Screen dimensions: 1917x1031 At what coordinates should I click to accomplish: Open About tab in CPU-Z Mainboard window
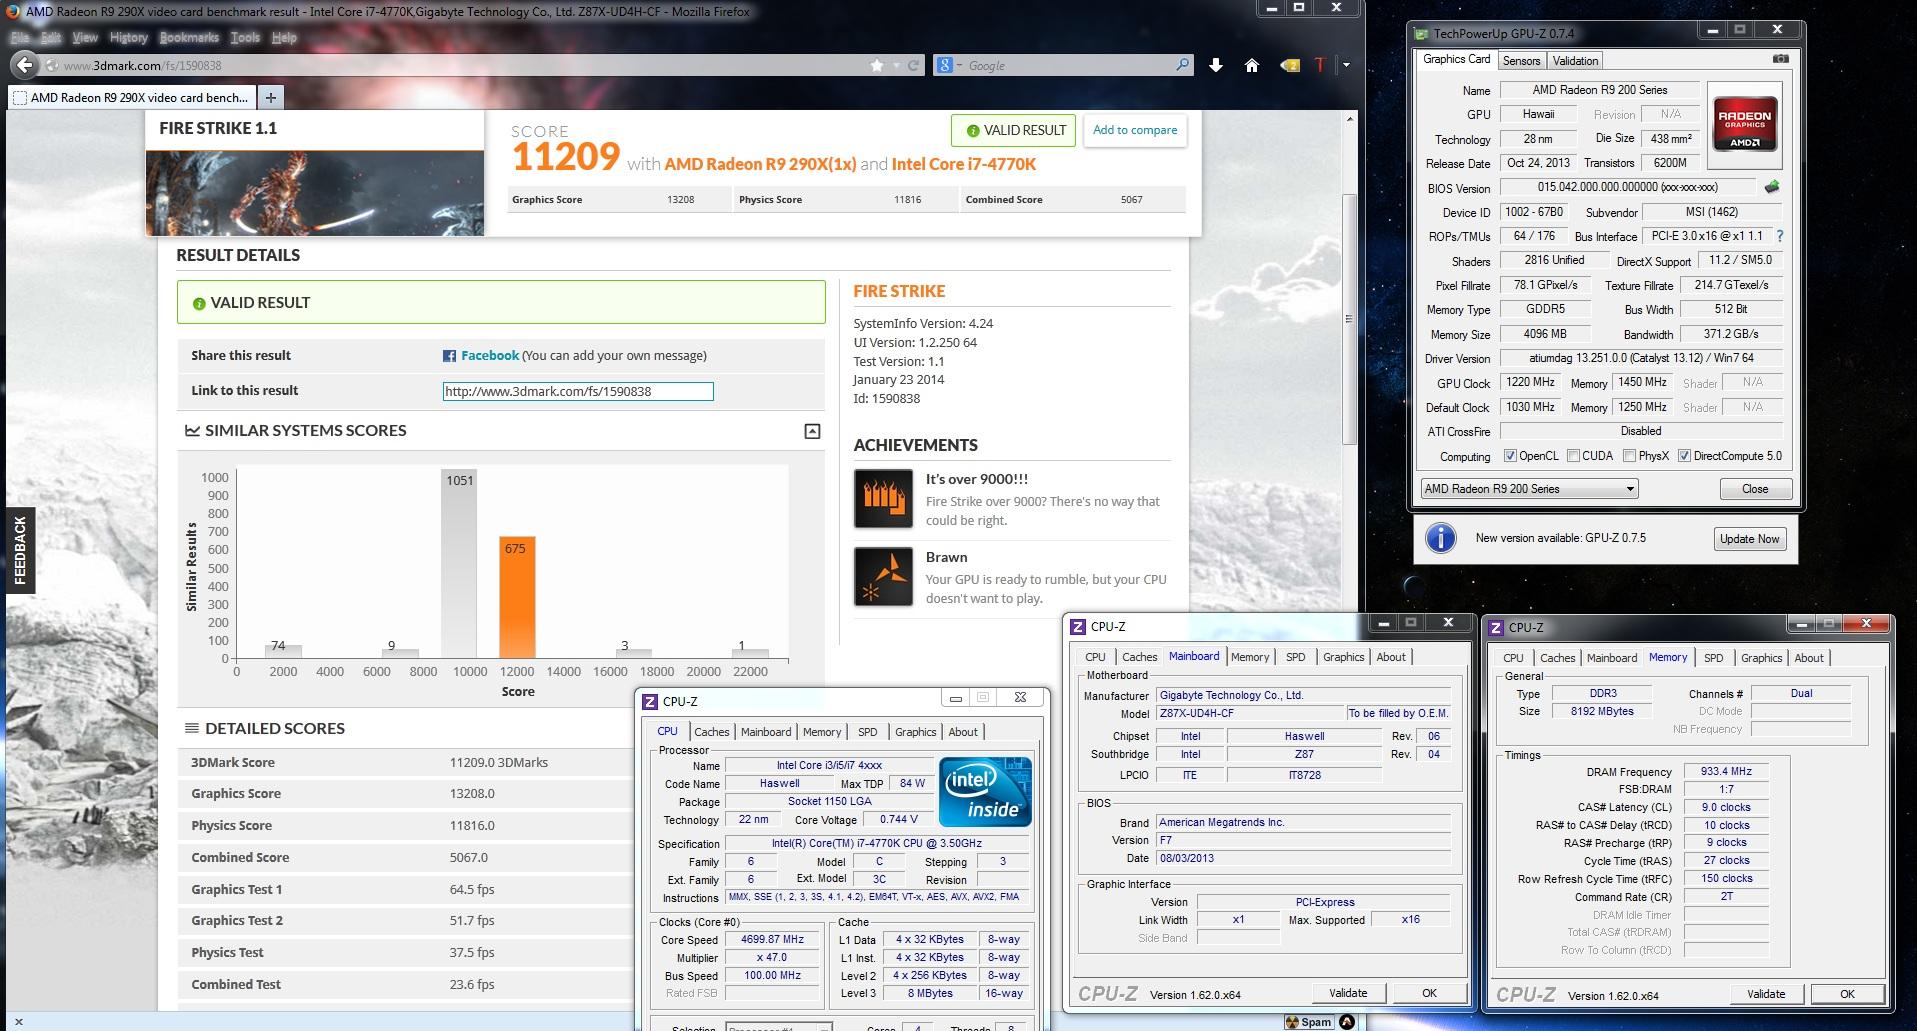1391,657
